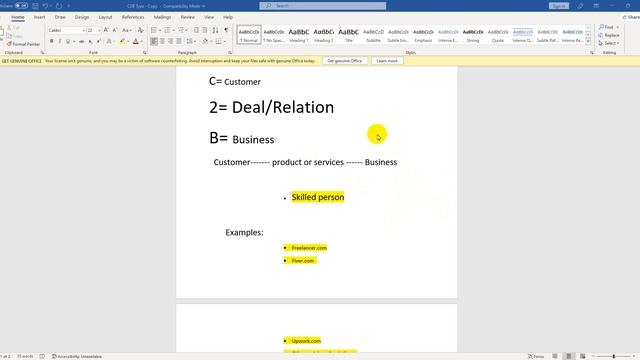Viewport: 640px width, 360px height.
Task: Click the zoom slider in status bar
Action: click(x=613, y=356)
